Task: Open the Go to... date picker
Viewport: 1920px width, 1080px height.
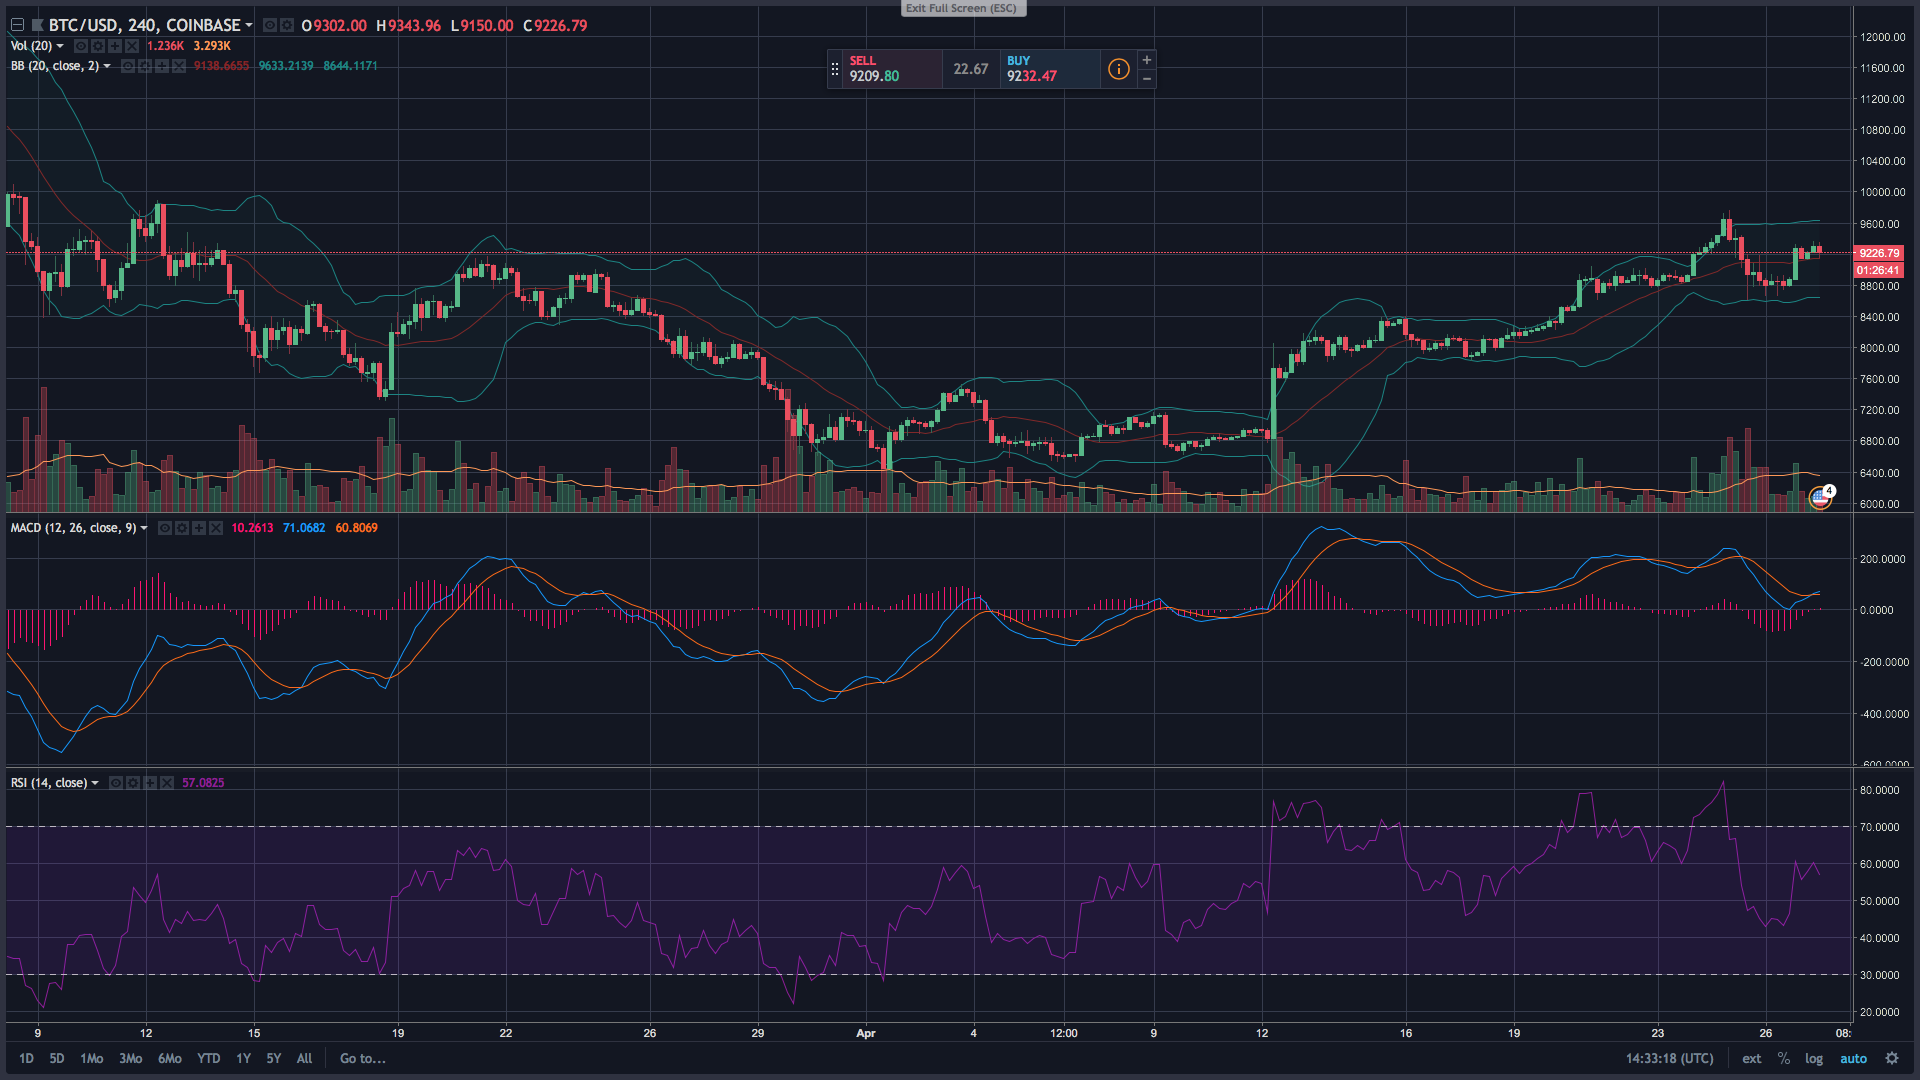Action: (x=363, y=1058)
